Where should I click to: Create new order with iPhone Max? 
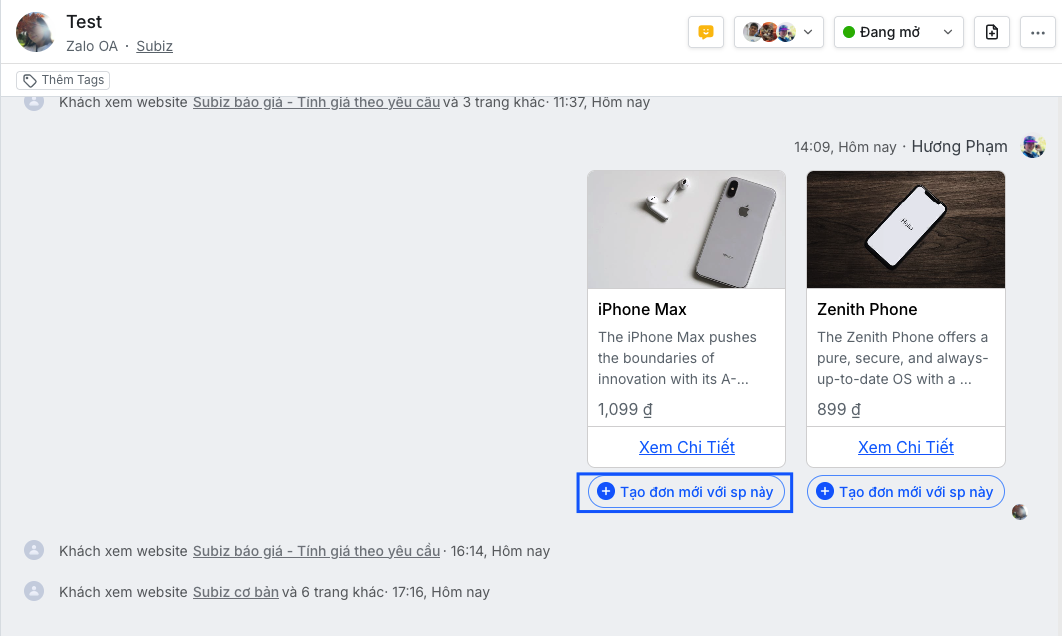686,492
